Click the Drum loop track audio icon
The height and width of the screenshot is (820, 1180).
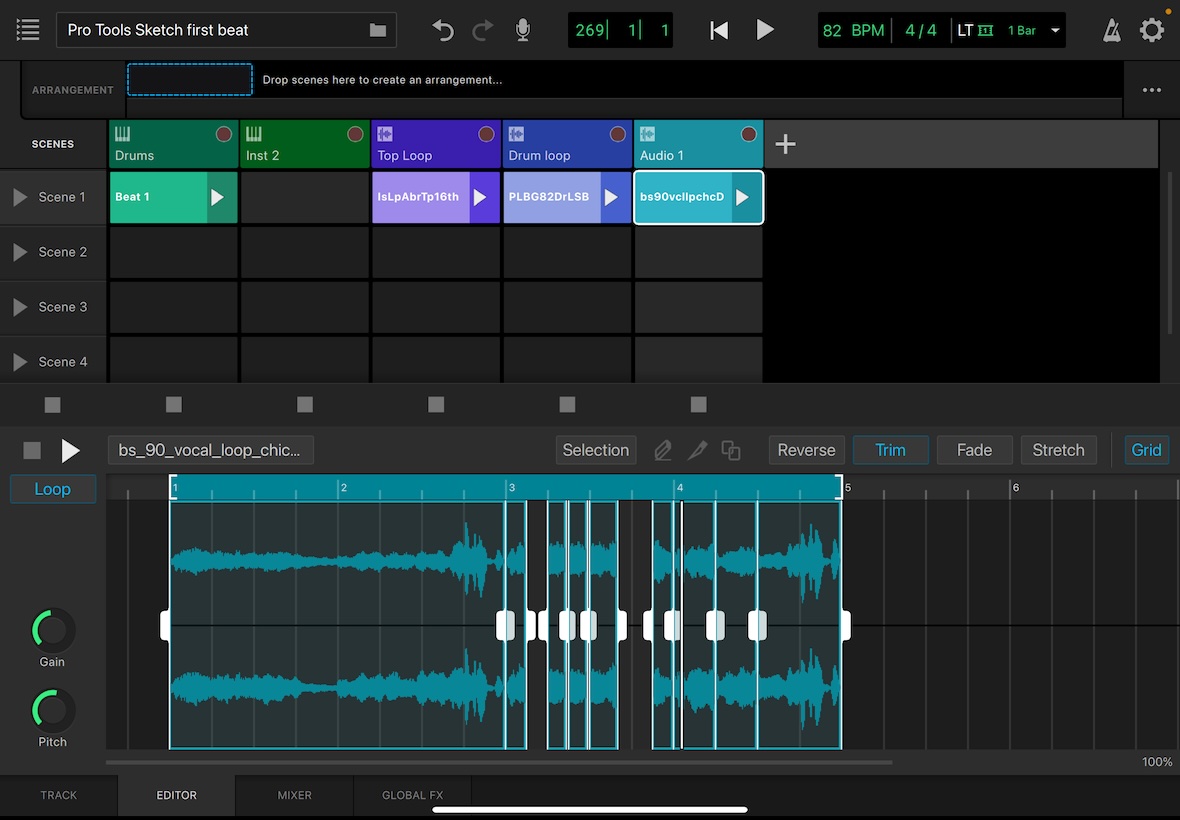tap(516, 134)
